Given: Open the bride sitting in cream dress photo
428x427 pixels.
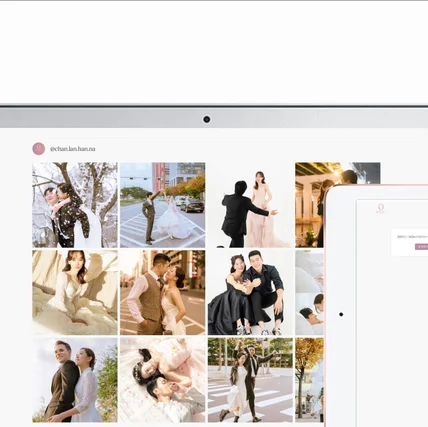Looking at the screenshot, I should pos(75,293).
